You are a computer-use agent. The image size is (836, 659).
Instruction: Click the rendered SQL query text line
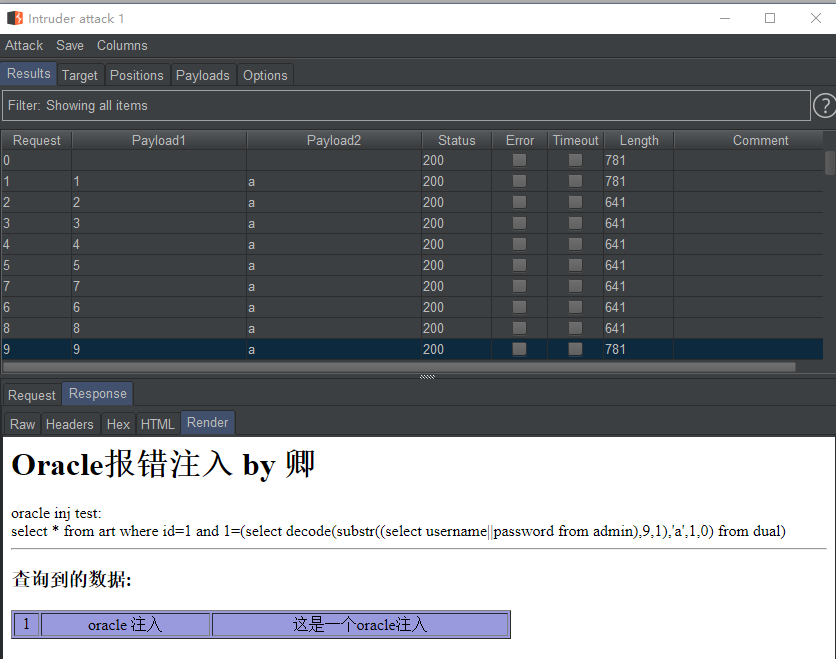pos(398,531)
